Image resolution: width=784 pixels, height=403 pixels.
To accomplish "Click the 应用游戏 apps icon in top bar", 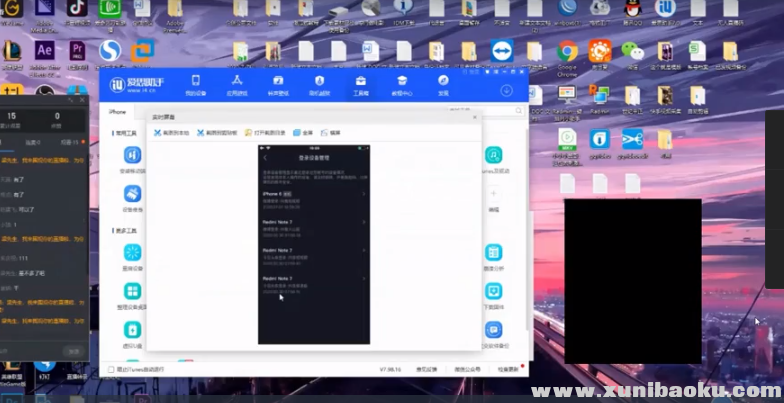I will click(x=237, y=84).
